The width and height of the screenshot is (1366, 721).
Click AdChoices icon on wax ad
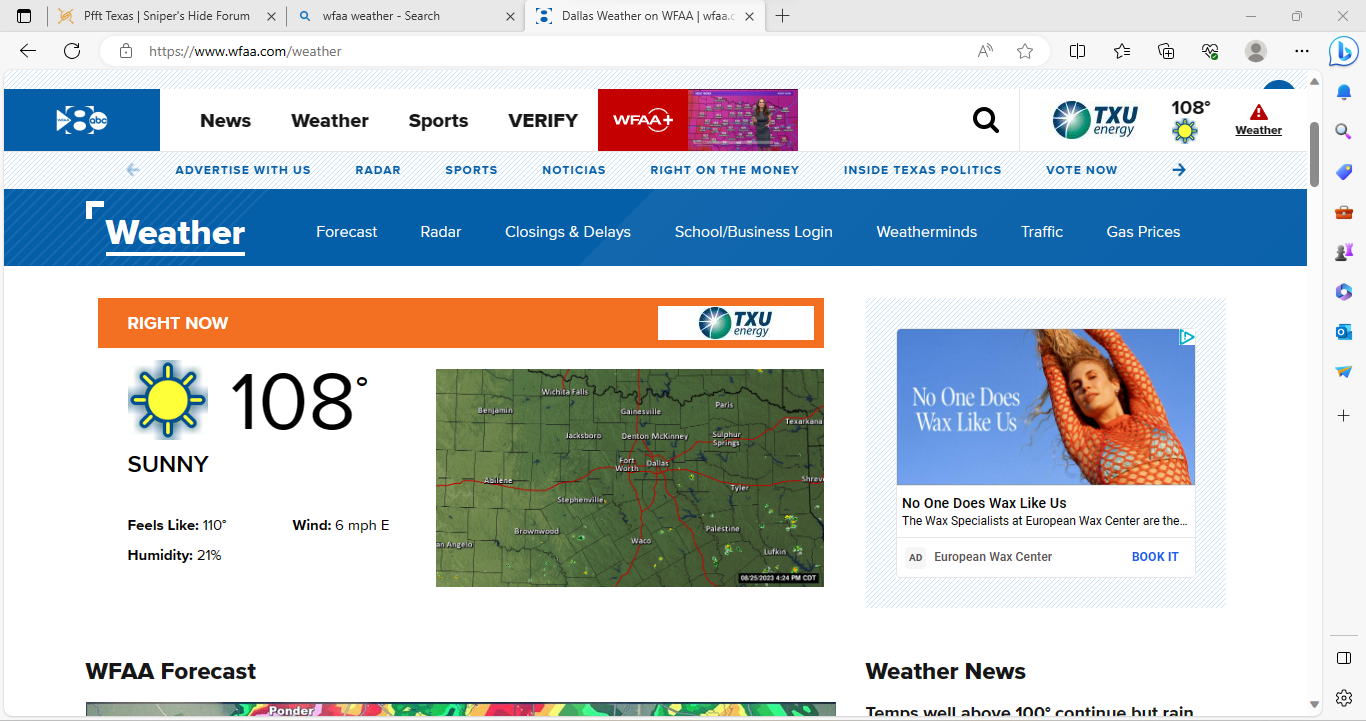(1187, 337)
